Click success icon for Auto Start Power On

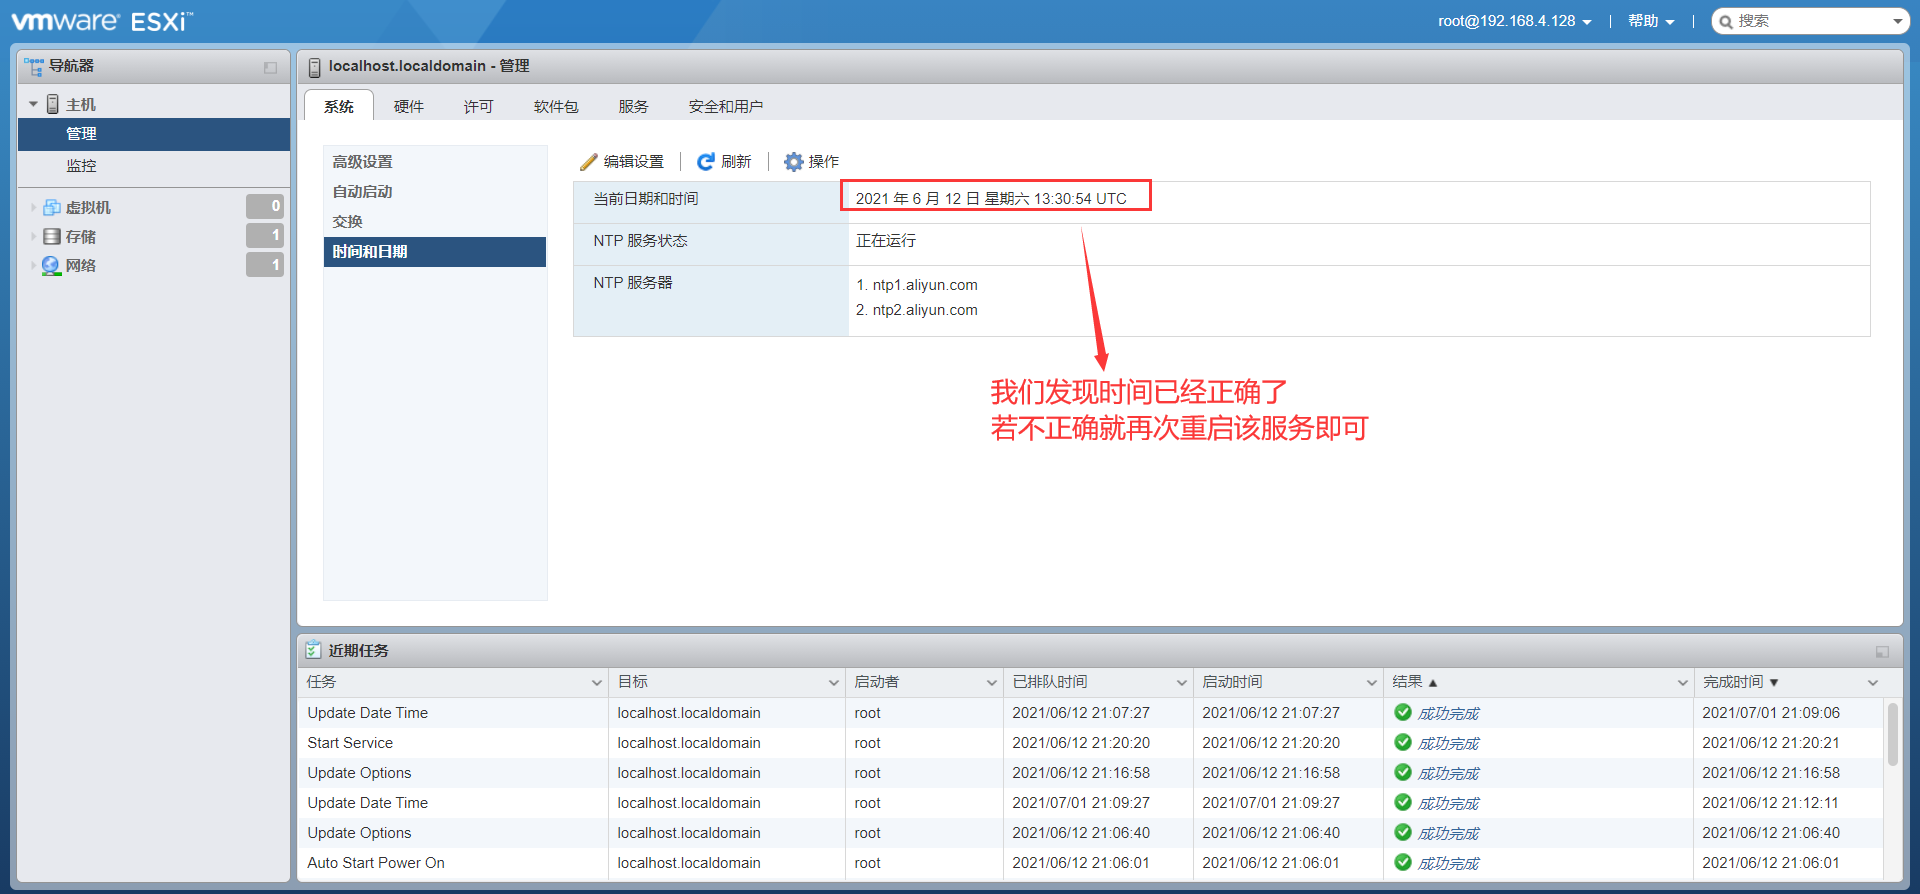point(1403,862)
